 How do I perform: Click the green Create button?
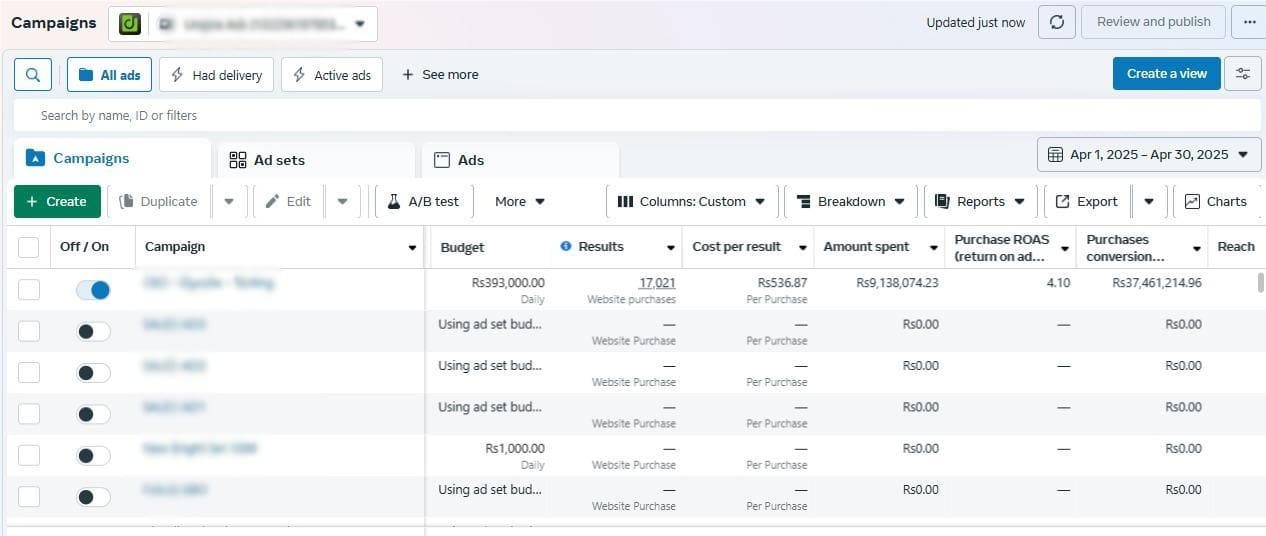click(57, 201)
